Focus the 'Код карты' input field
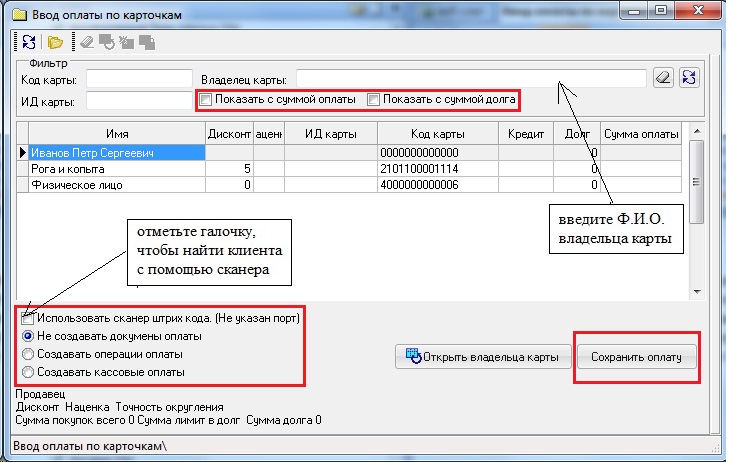This screenshot has width=729, height=463. 139,79
